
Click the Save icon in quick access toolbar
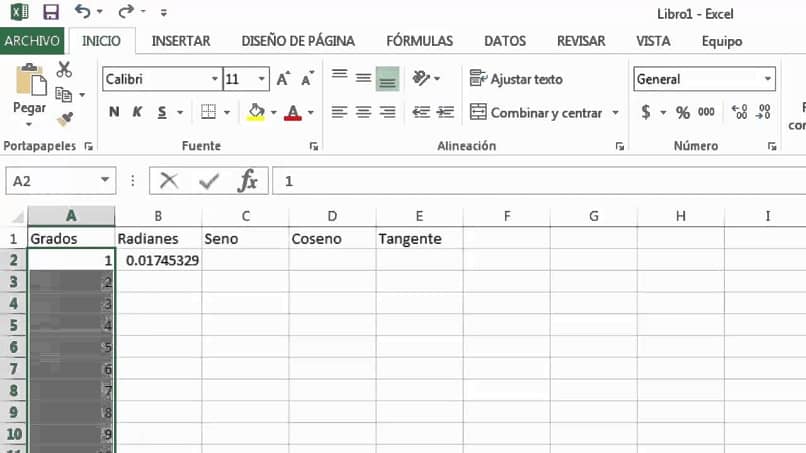[x=51, y=12]
